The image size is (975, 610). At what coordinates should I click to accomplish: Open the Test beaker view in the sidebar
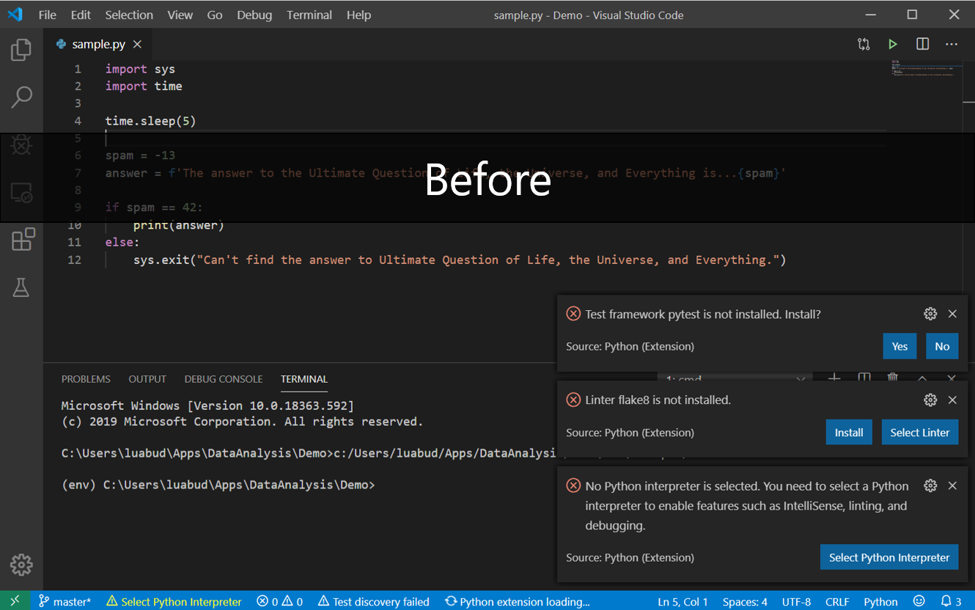(x=21, y=288)
